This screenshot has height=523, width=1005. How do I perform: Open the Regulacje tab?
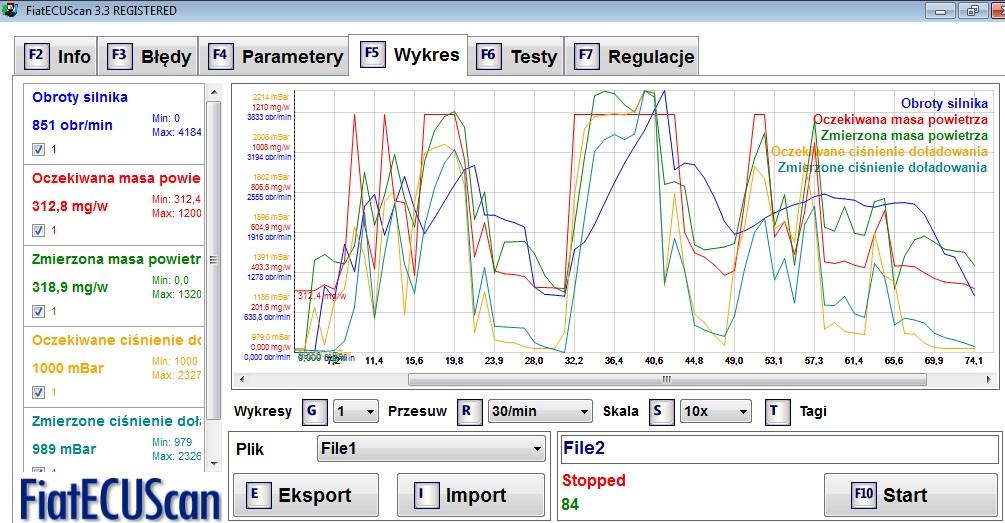click(x=631, y=56)
